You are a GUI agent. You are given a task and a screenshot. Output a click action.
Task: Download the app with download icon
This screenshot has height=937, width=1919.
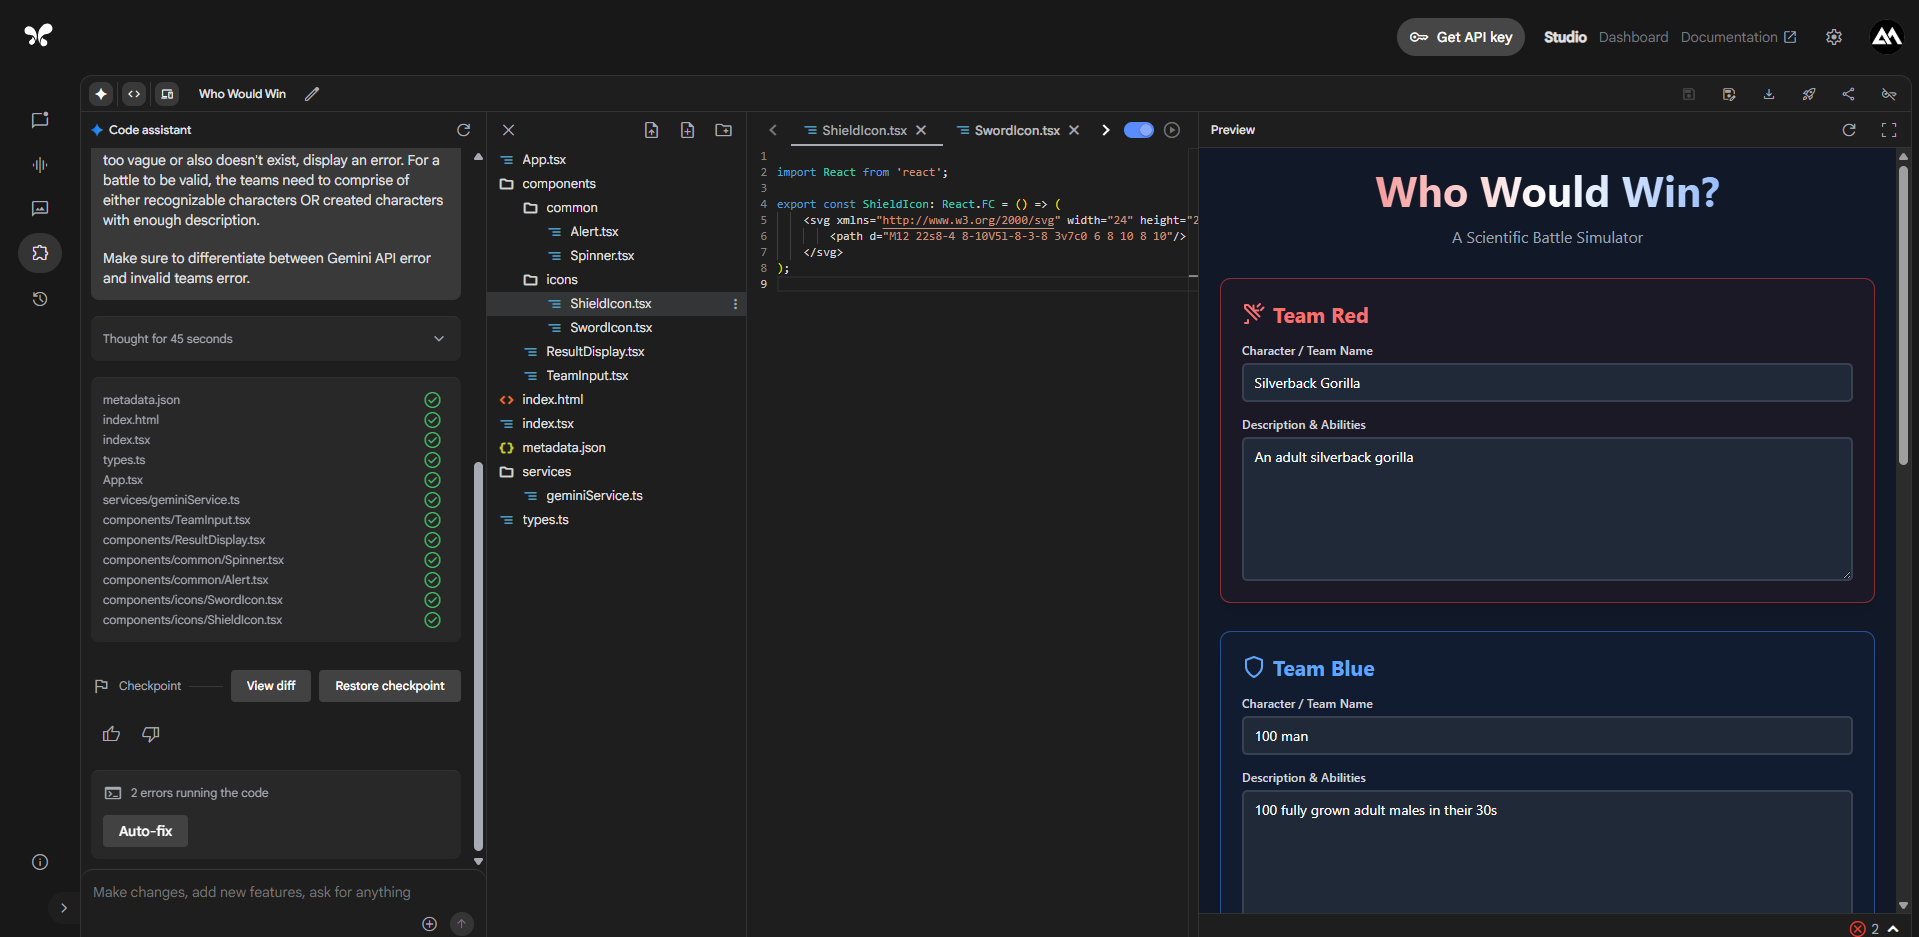1768,94
